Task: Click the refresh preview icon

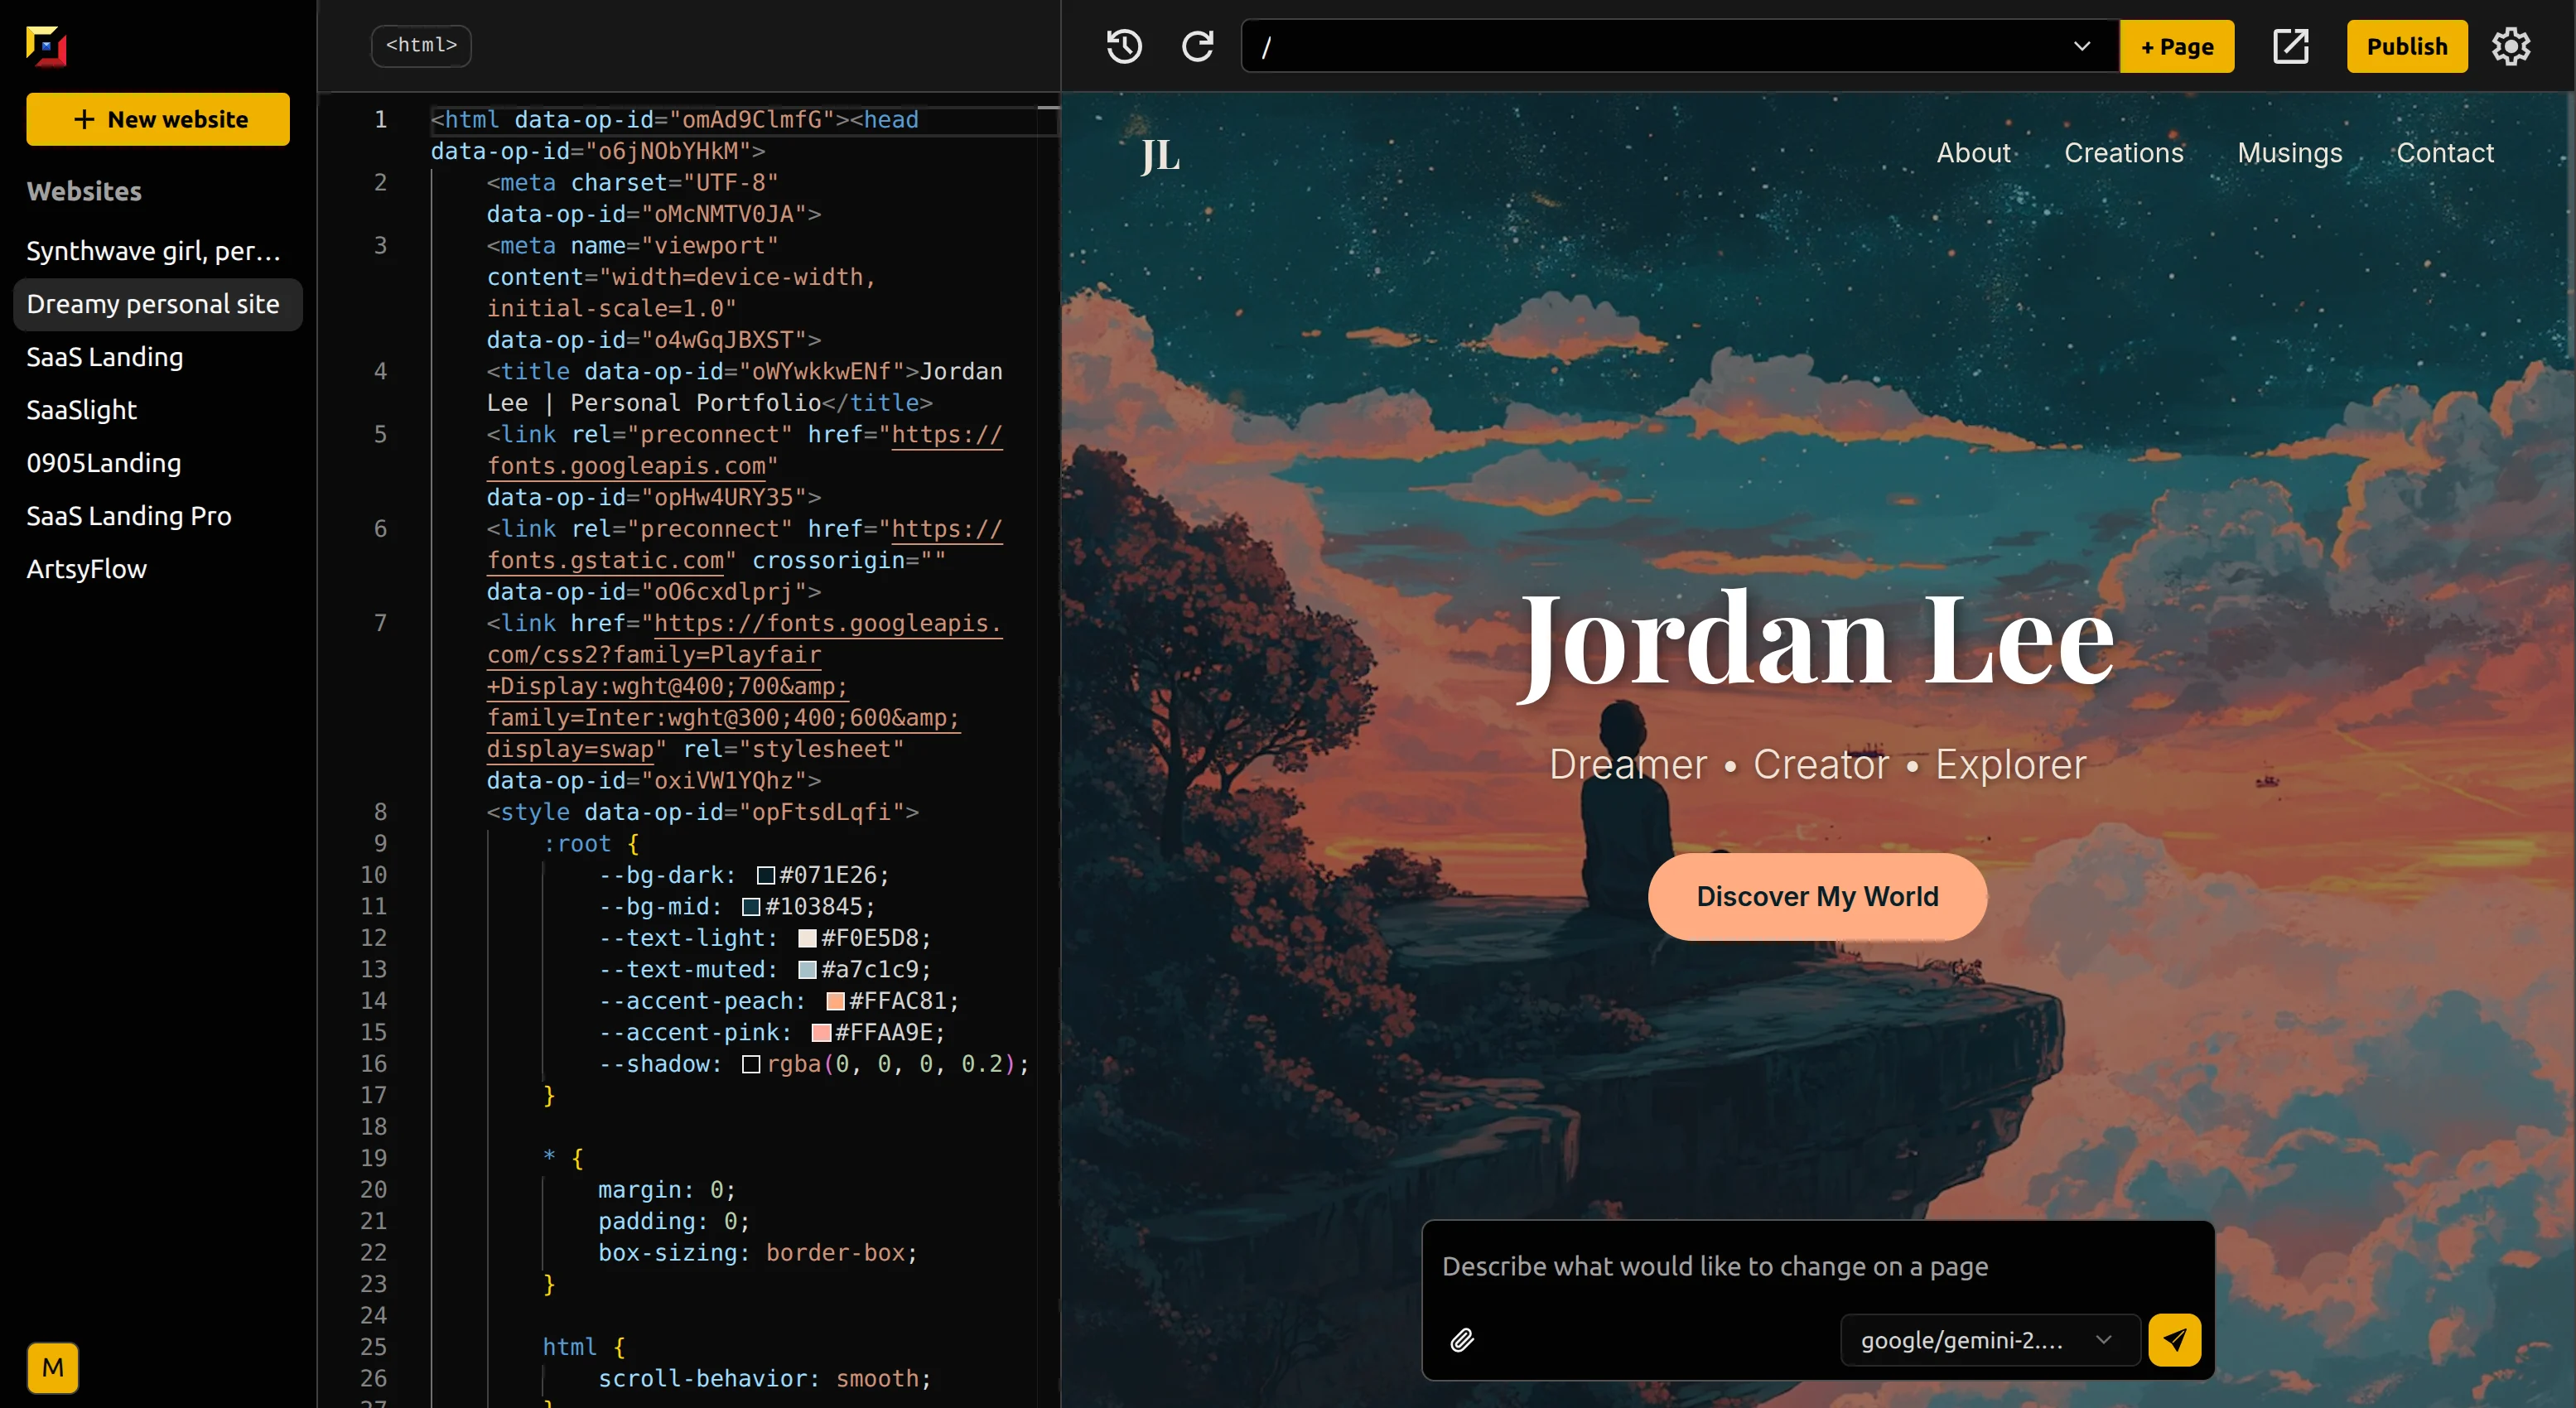Action: tap(1197, 46)
